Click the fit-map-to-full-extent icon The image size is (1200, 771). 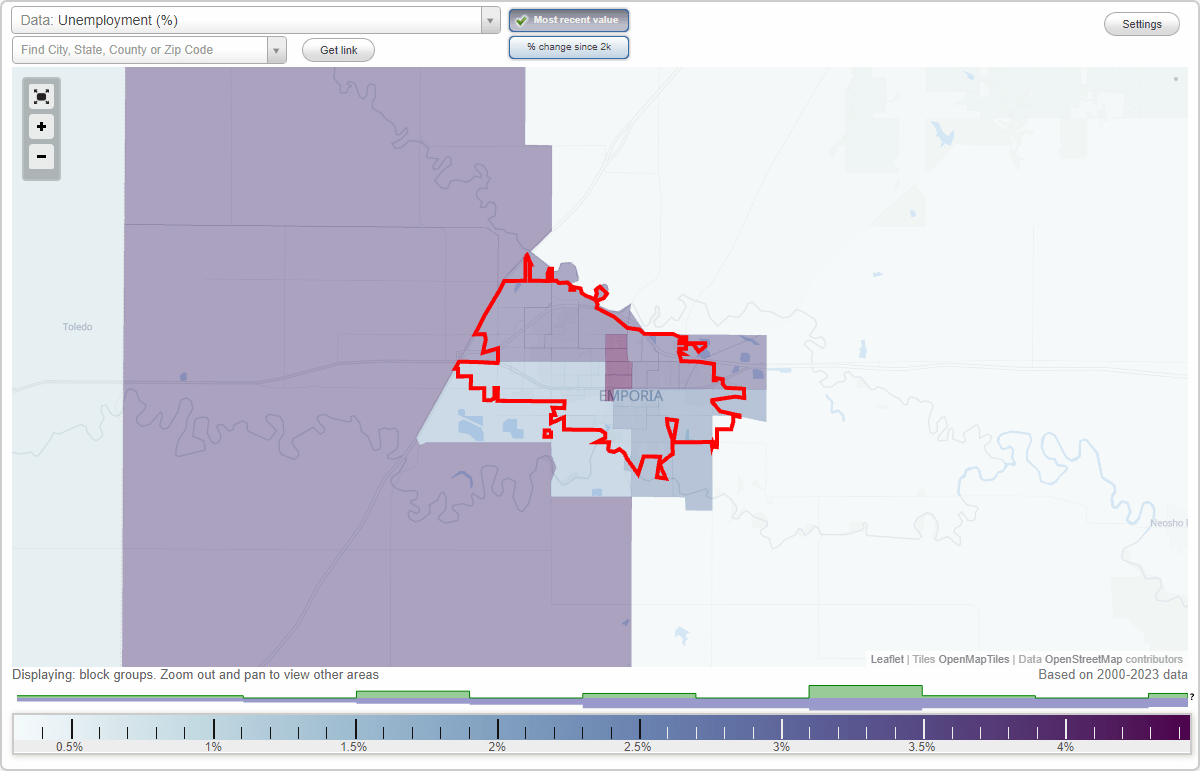[x=41, y=96]
